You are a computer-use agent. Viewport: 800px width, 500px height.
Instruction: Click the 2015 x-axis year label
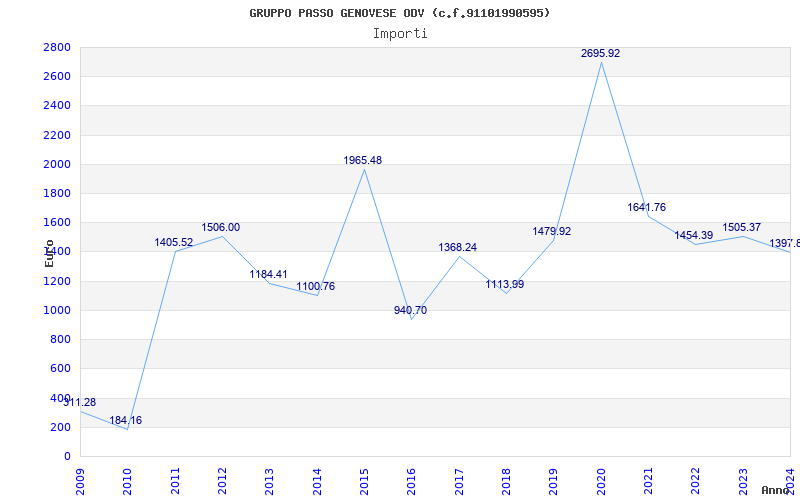coord(364,482)
